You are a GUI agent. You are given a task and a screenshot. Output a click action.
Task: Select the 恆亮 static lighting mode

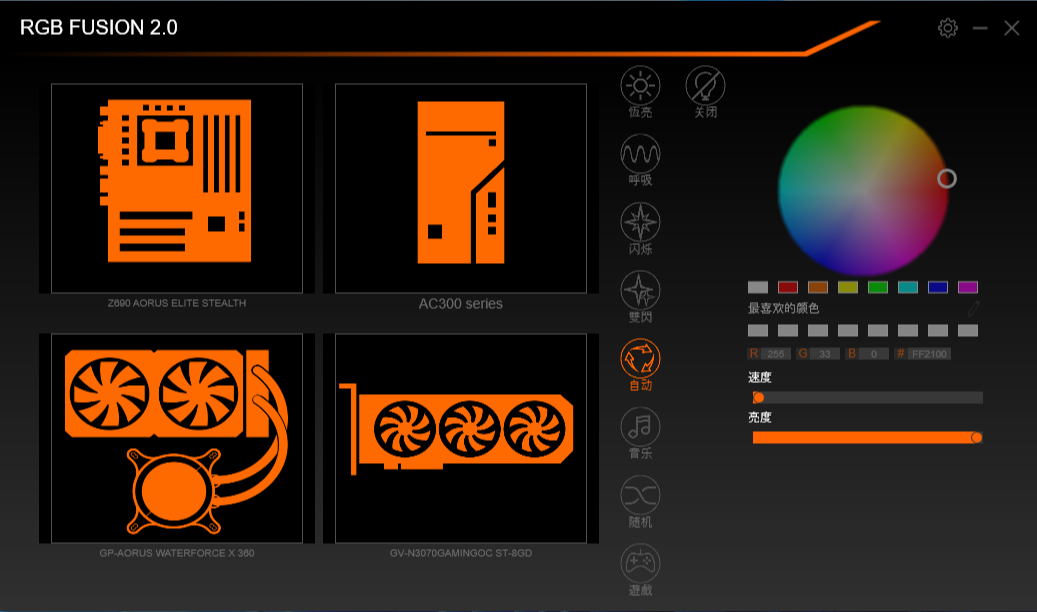coord(640,86)
